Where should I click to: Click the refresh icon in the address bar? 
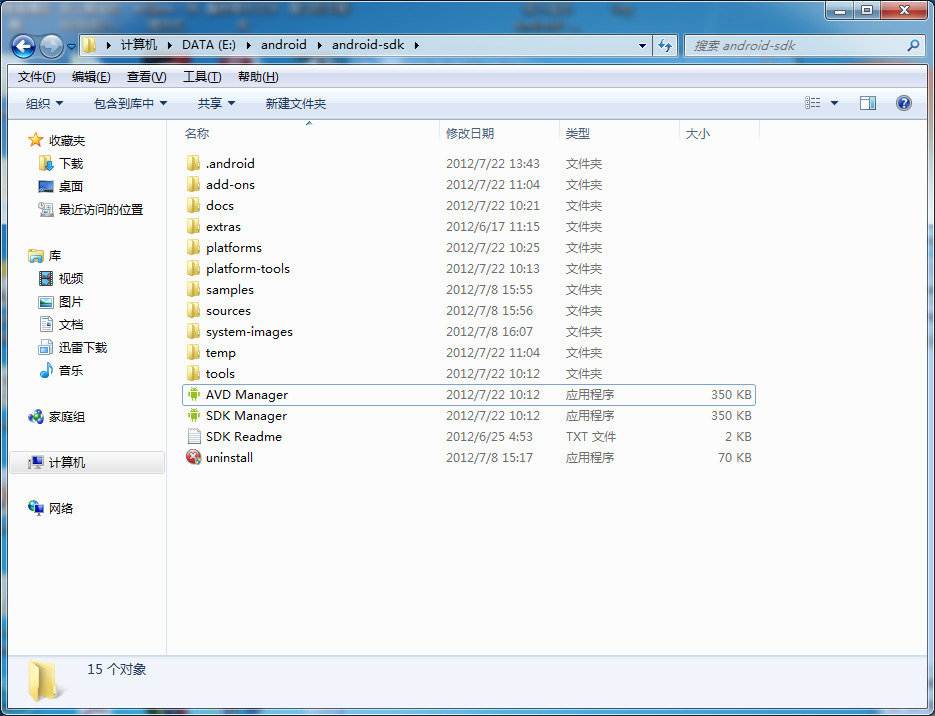(663, 45)
